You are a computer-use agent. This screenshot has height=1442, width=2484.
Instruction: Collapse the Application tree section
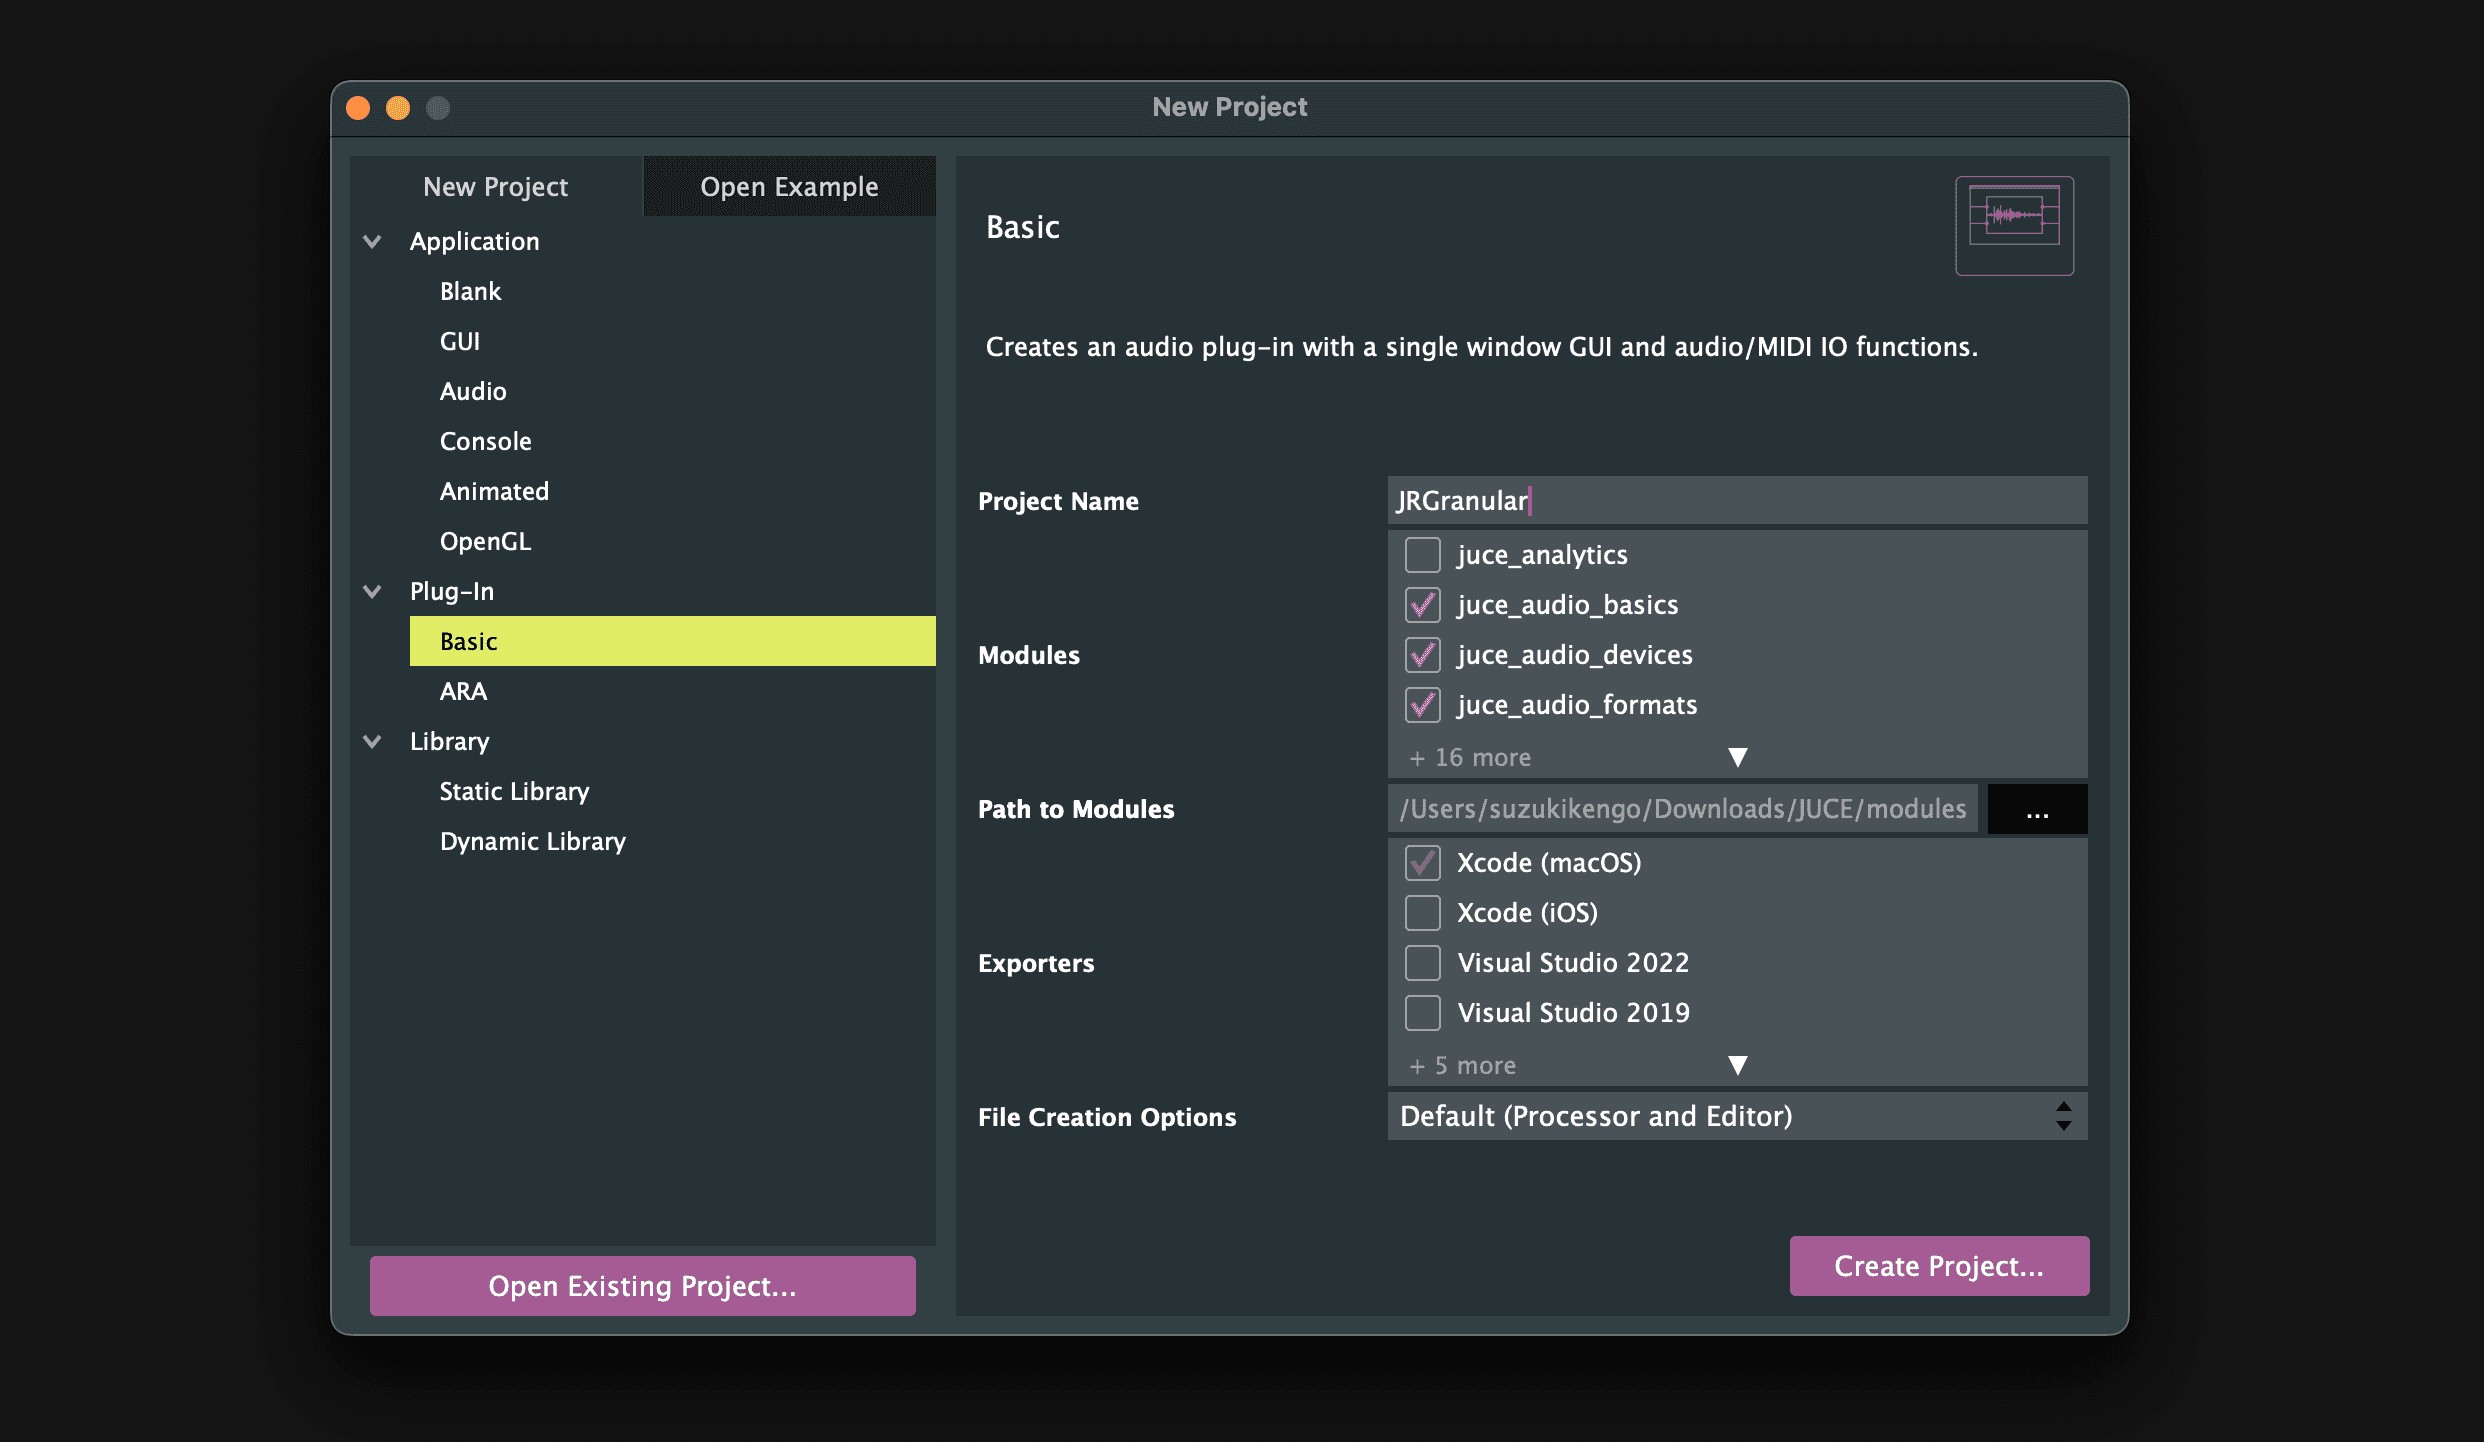[x=372, y=241]
